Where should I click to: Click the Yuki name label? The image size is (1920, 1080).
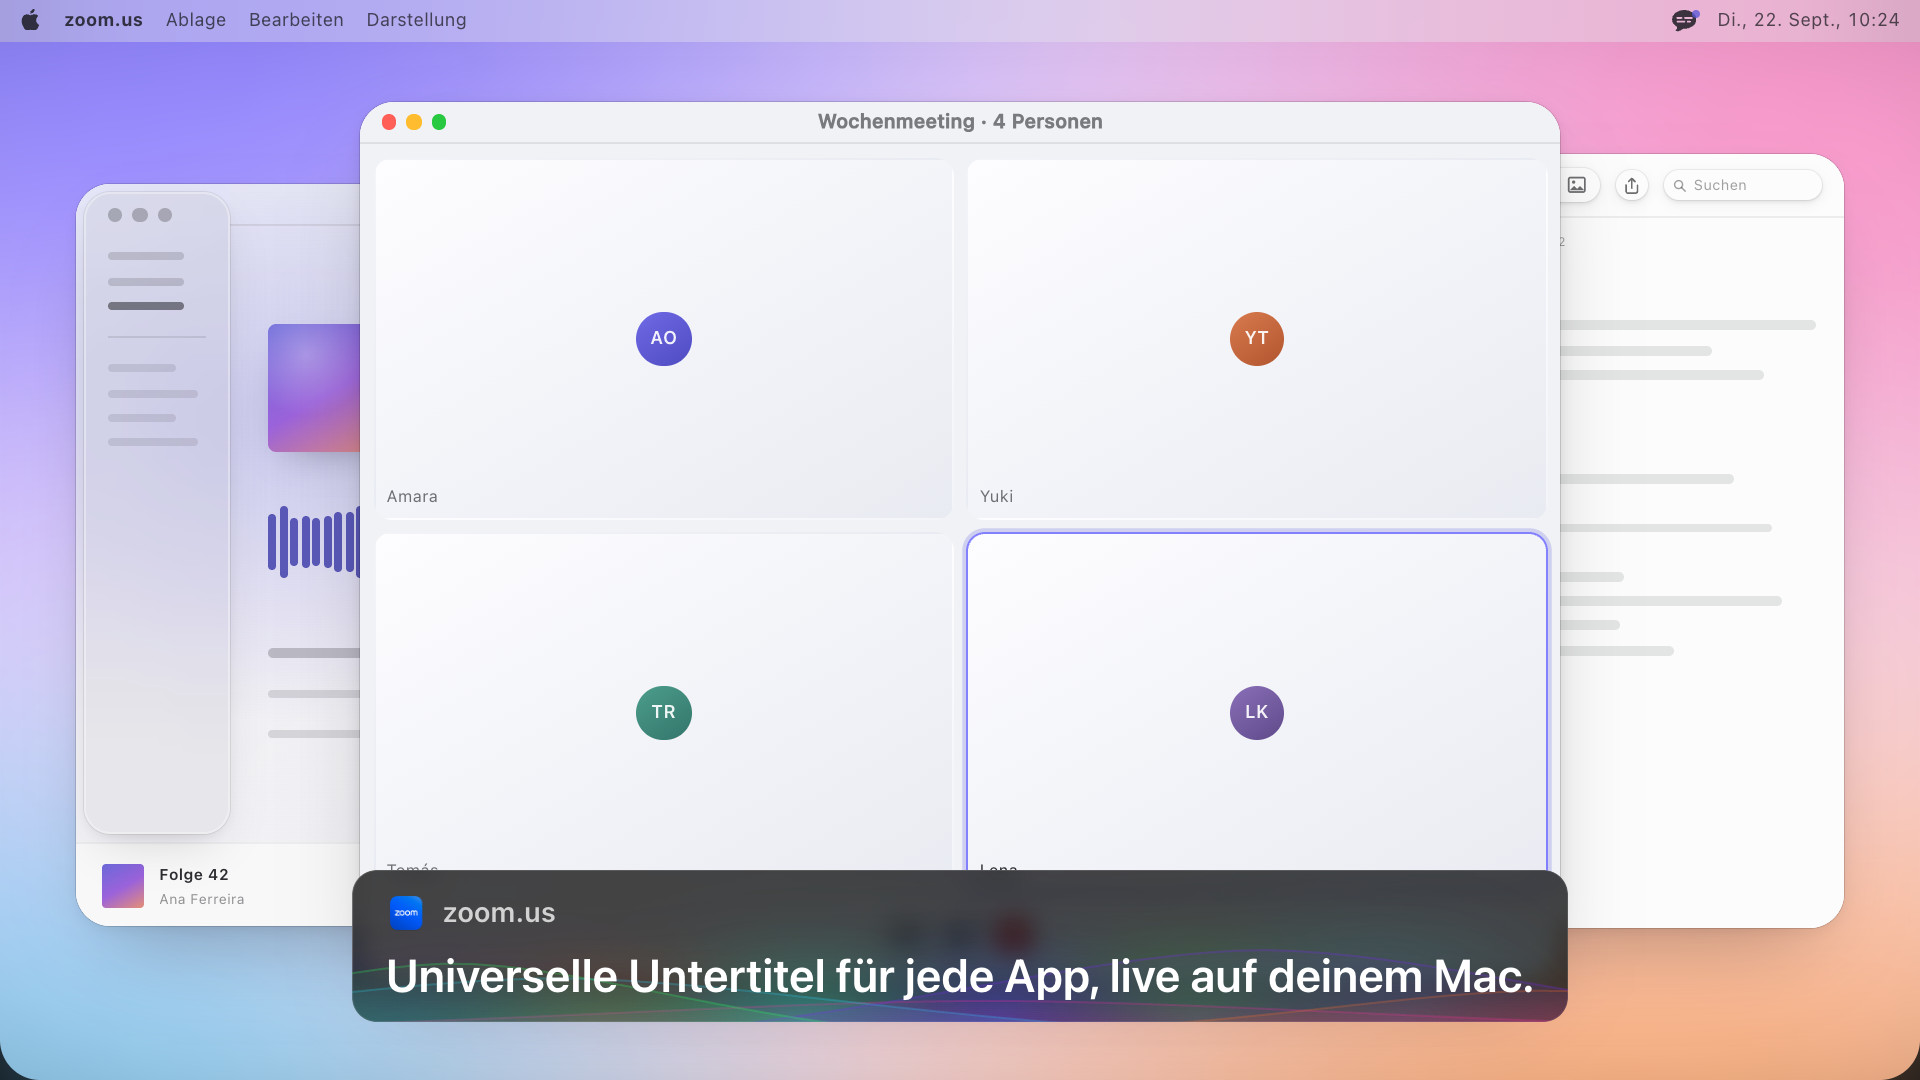point(996,496)
